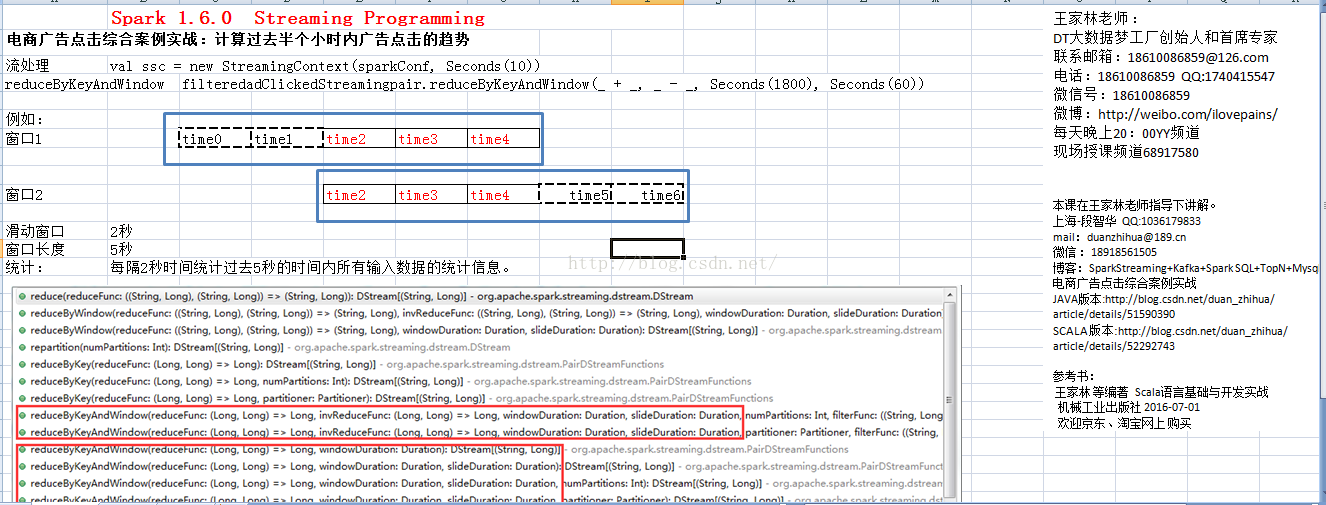1326x505 pixels.
Task: Click the time4 box in window 1
Action: tap(503, 139)
